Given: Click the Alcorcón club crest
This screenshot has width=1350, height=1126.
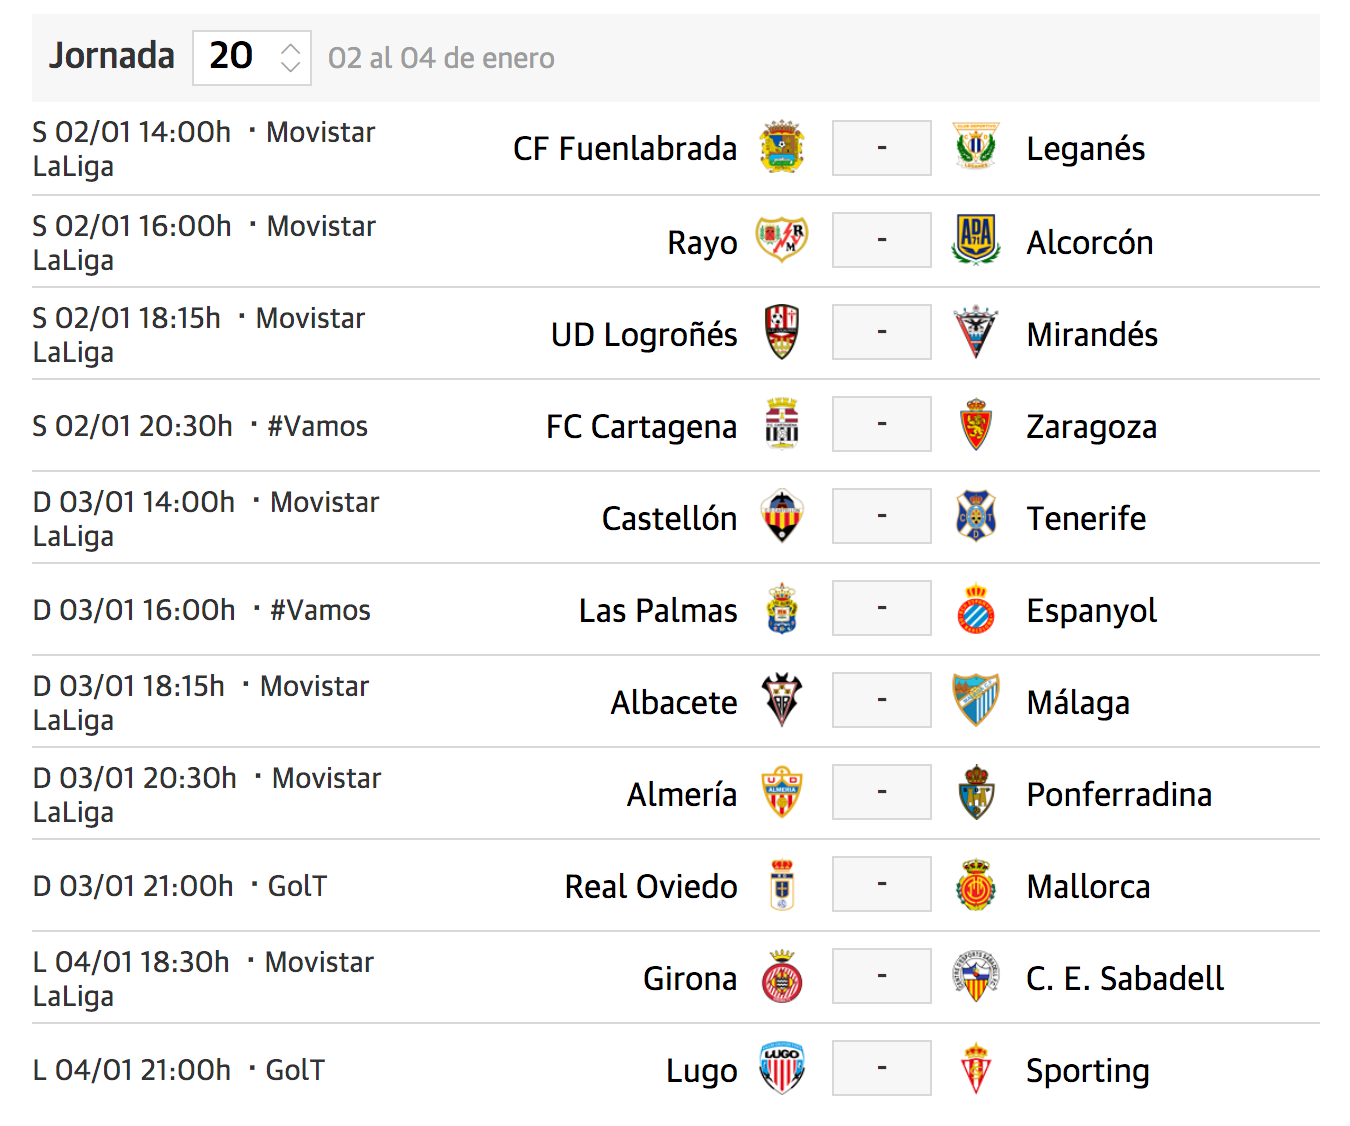Looking at the screenshot, I should 976,240.
